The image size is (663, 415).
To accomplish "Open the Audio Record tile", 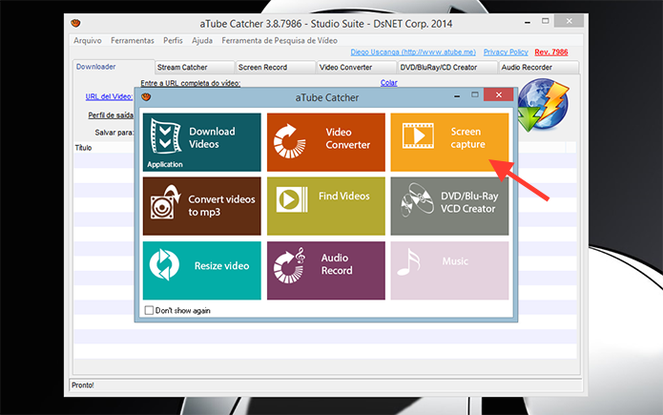I will pos(326,271).
